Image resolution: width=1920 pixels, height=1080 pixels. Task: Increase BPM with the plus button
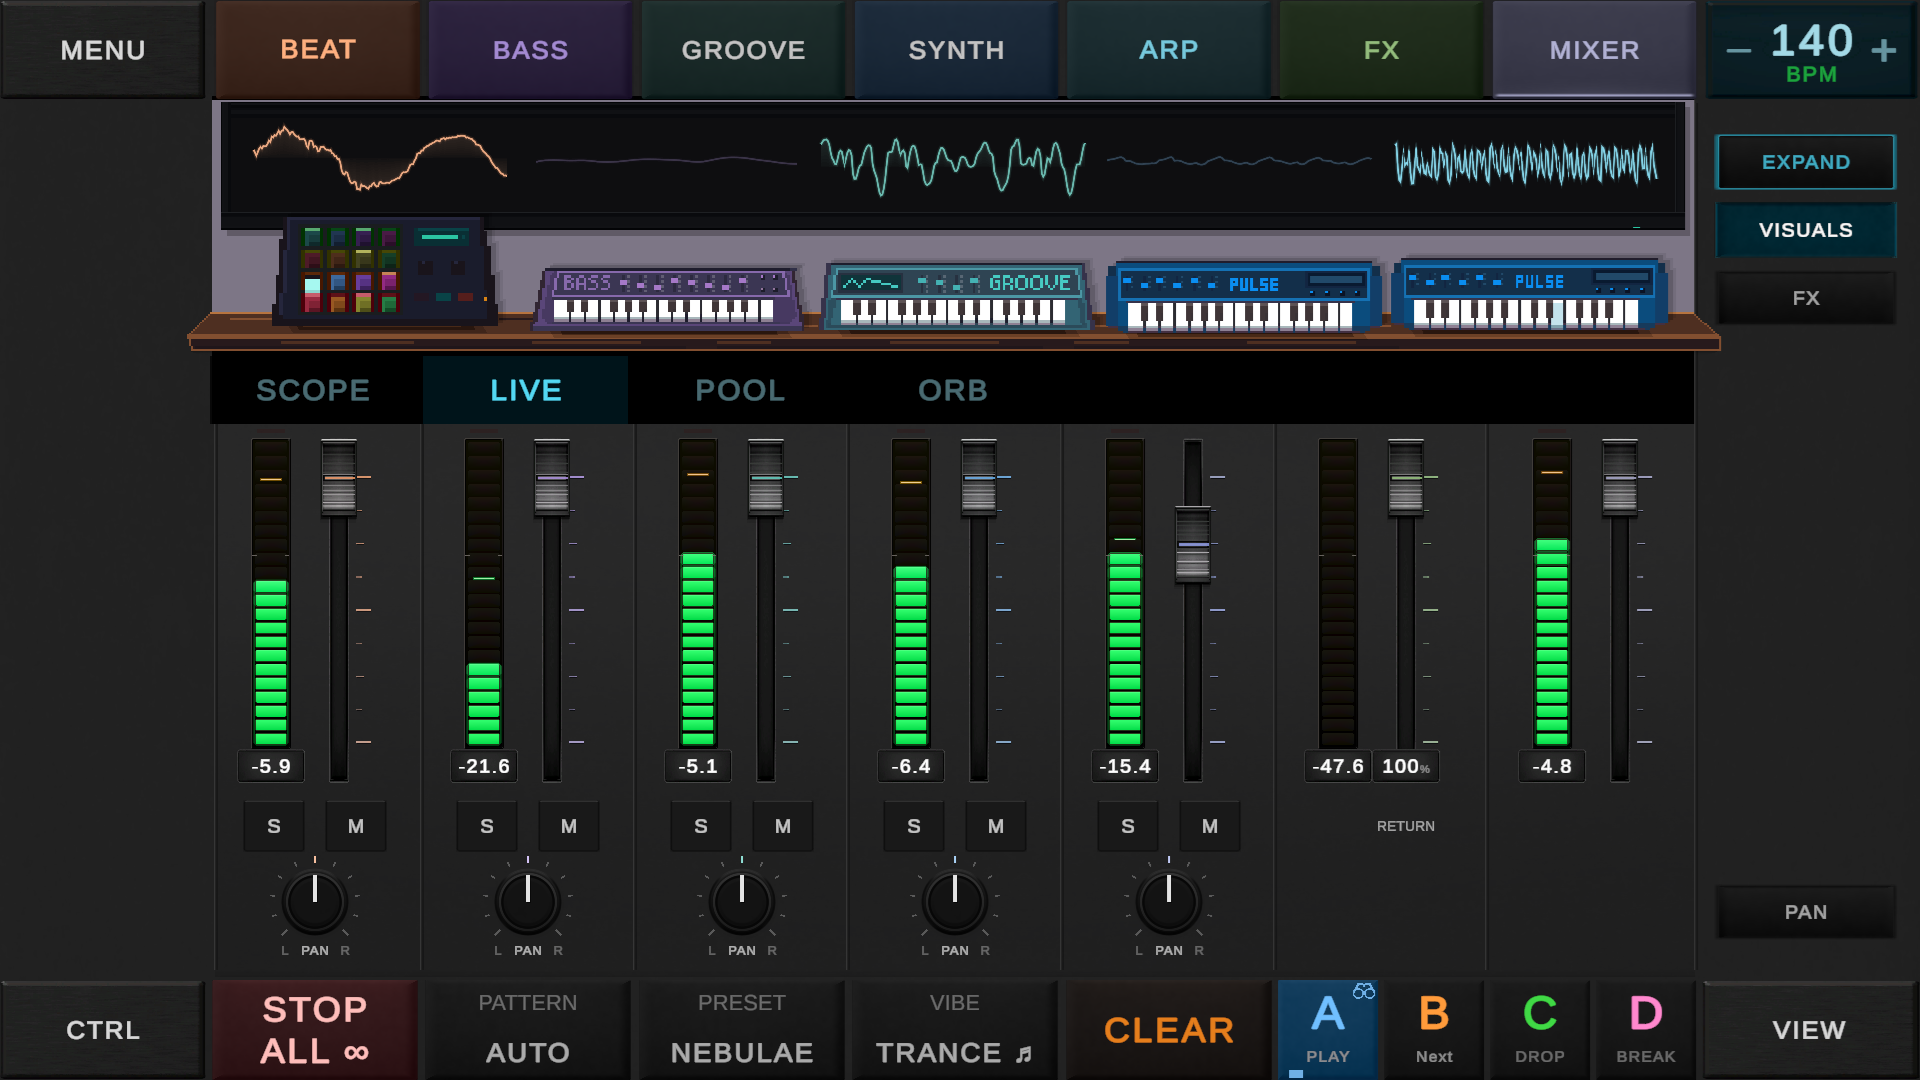[1884, 50]
